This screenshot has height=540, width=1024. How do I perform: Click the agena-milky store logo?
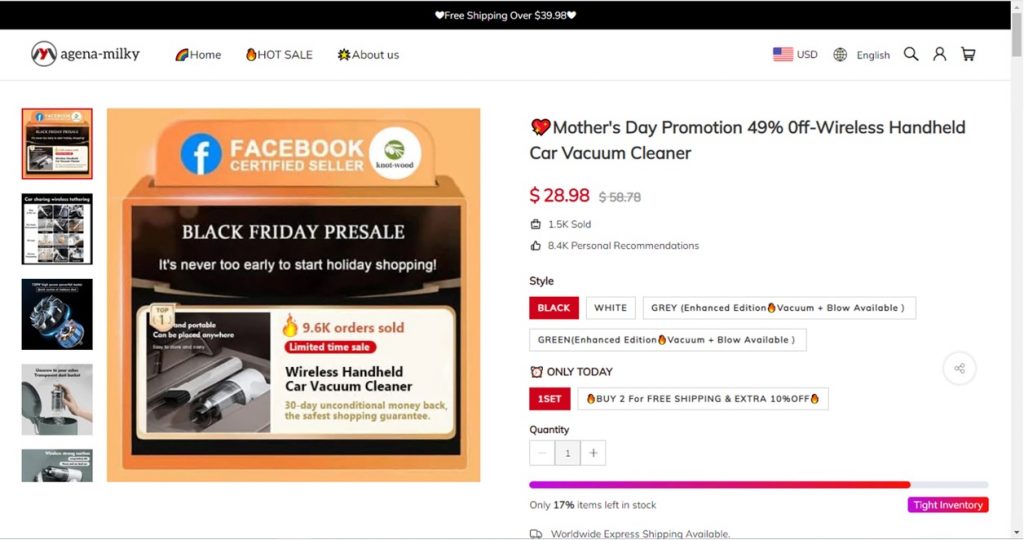(85, 54)
